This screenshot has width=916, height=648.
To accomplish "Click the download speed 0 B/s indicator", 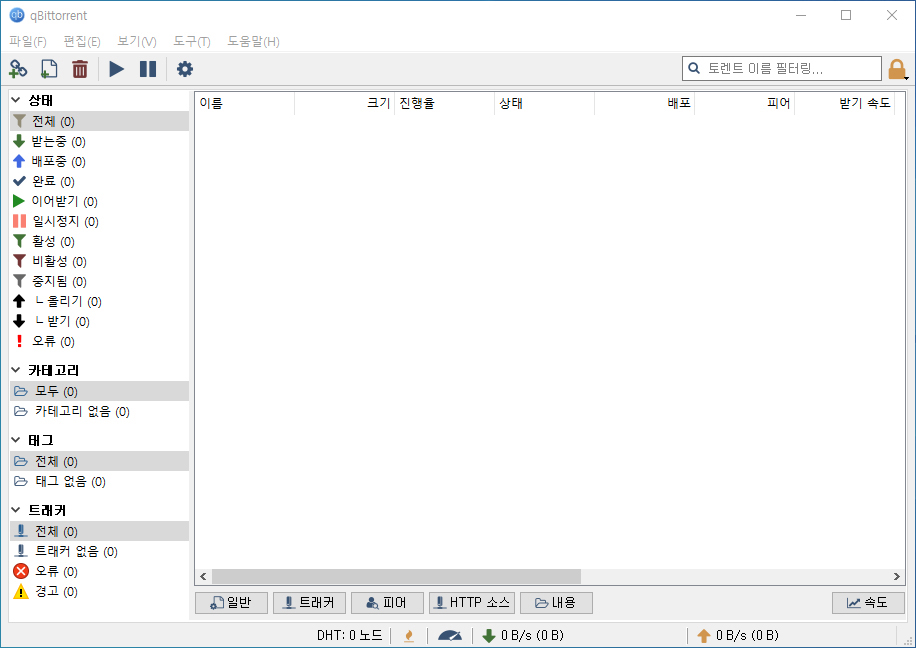I will 523,635.
